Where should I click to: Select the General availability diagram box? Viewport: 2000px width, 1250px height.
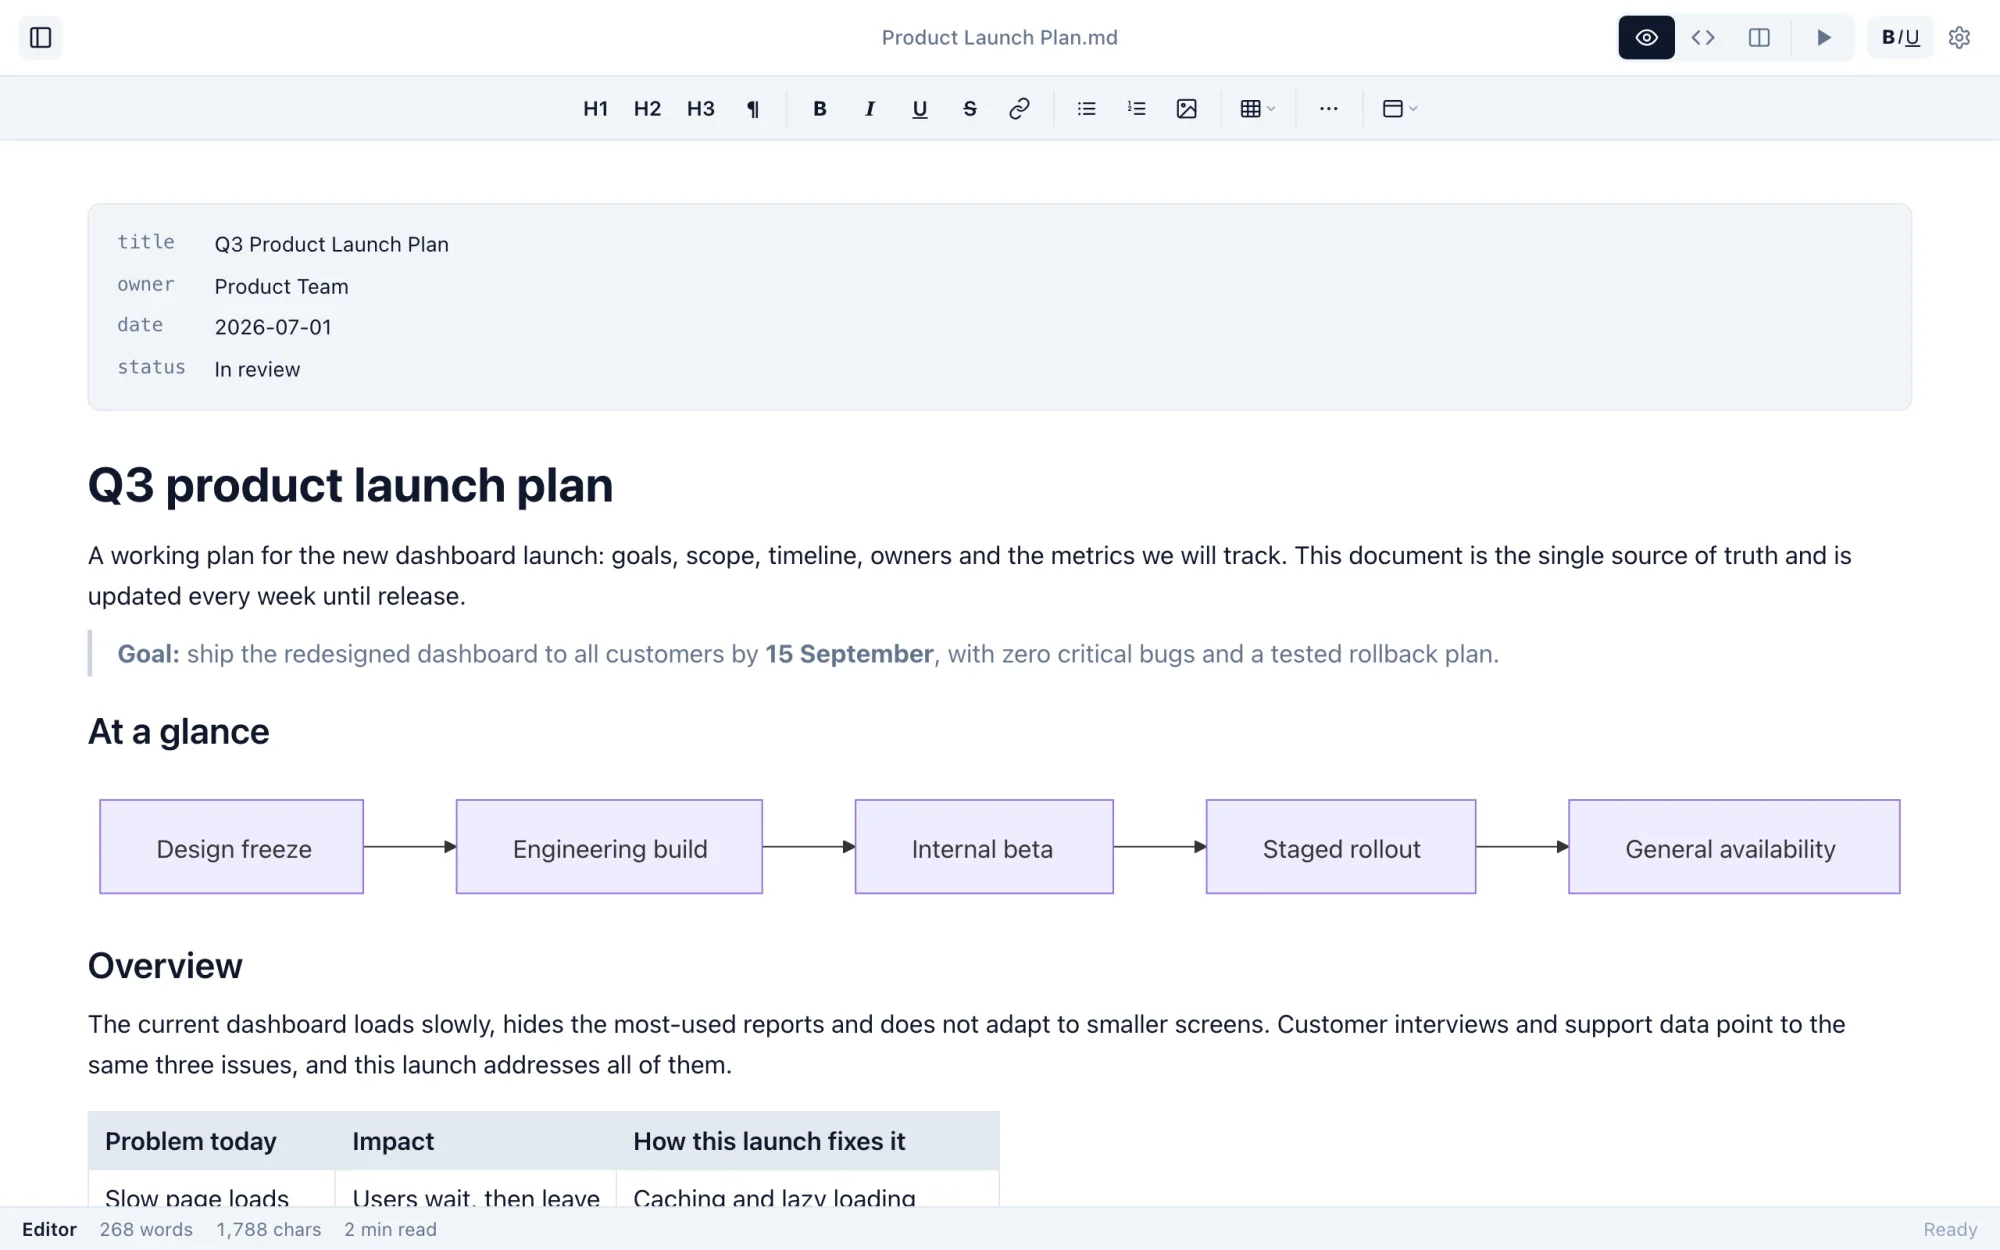tap(1734, 847)
